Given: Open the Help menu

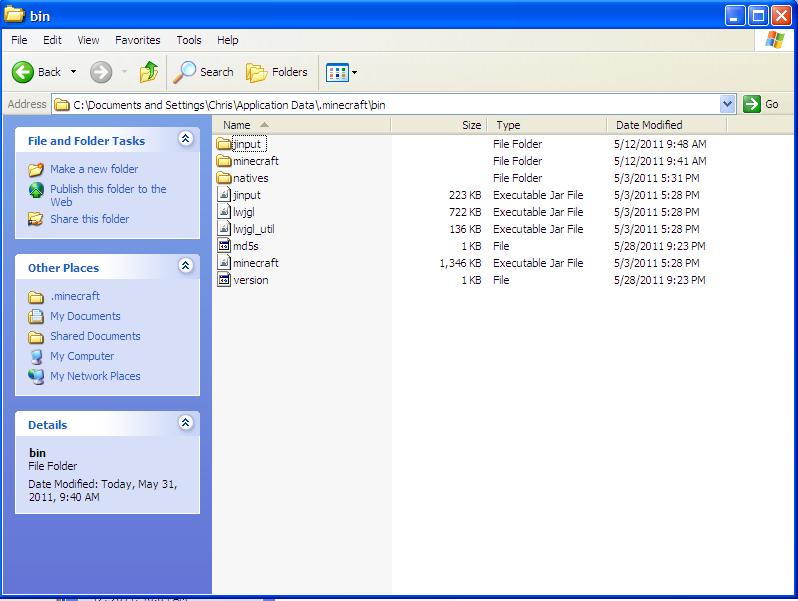Looking at the screenshot, I should tap(227, 40).
